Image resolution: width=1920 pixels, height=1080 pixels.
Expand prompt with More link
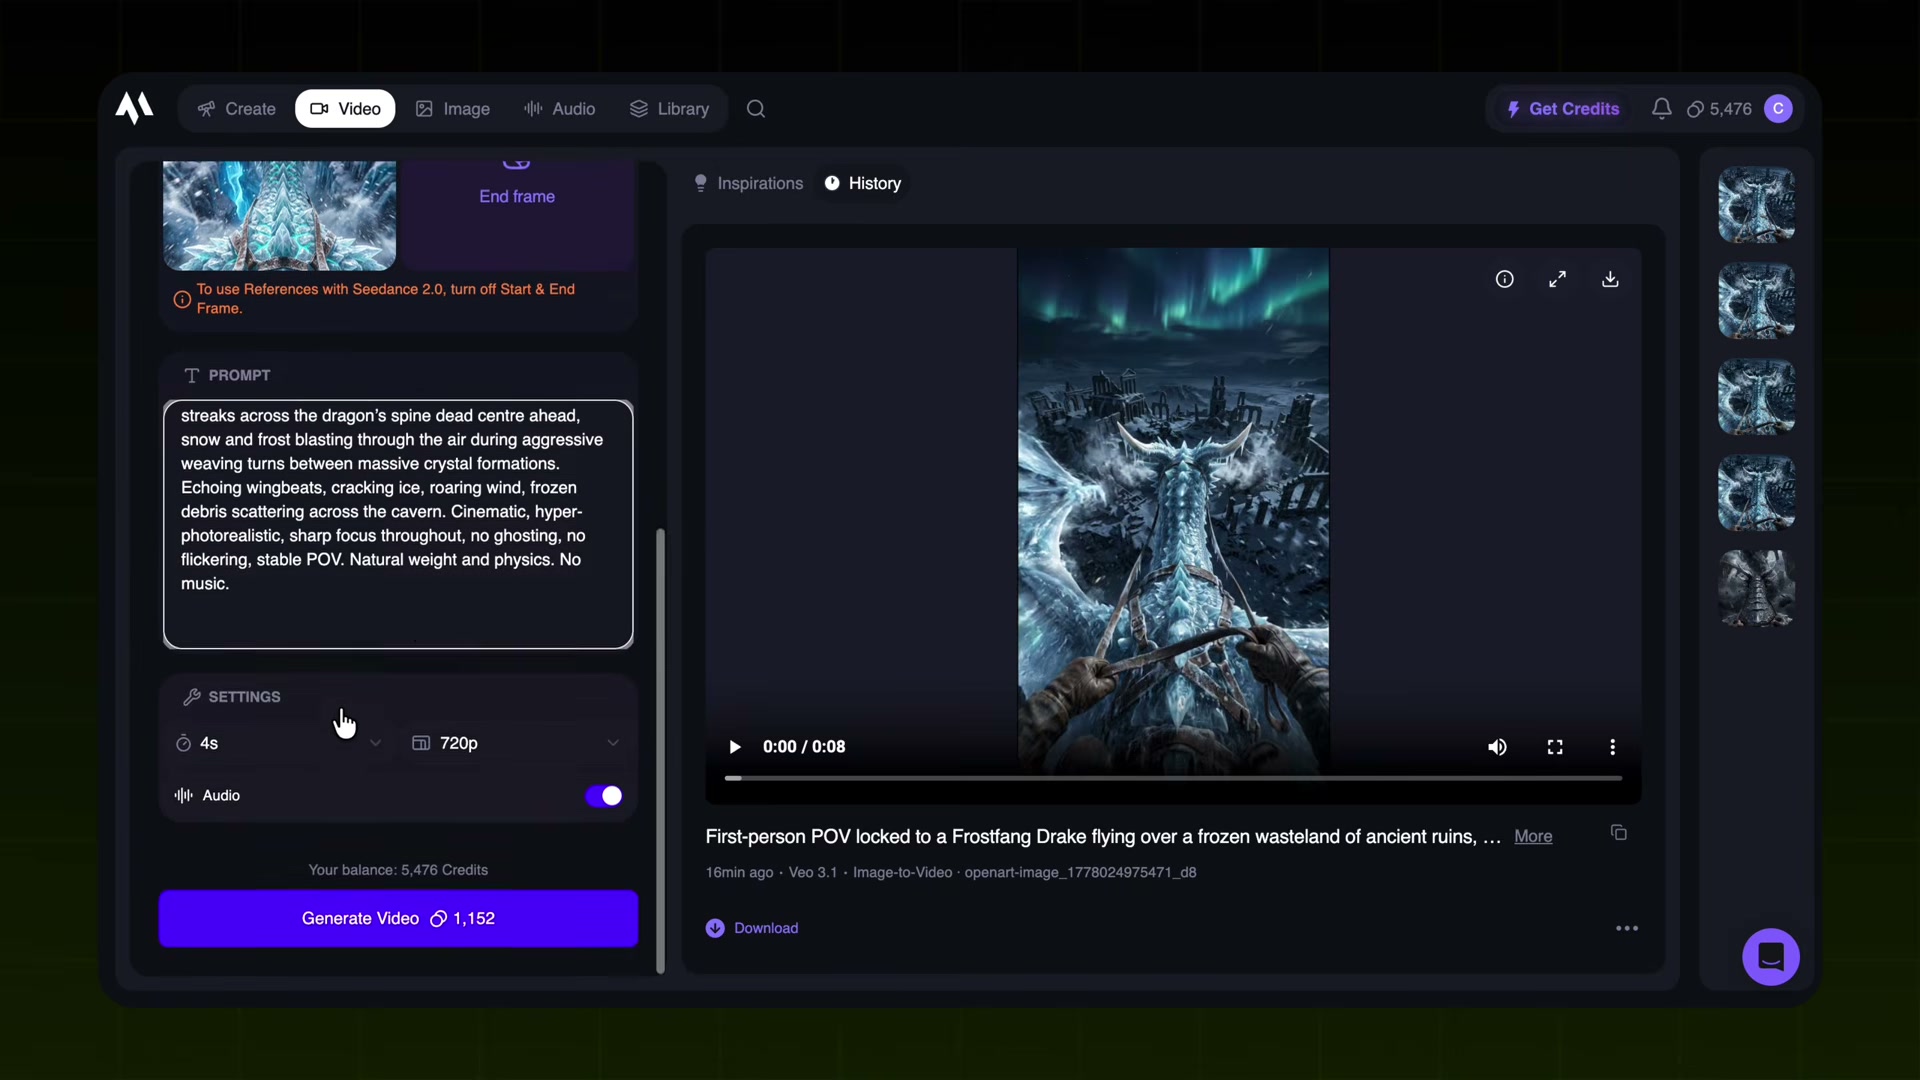1533,836
